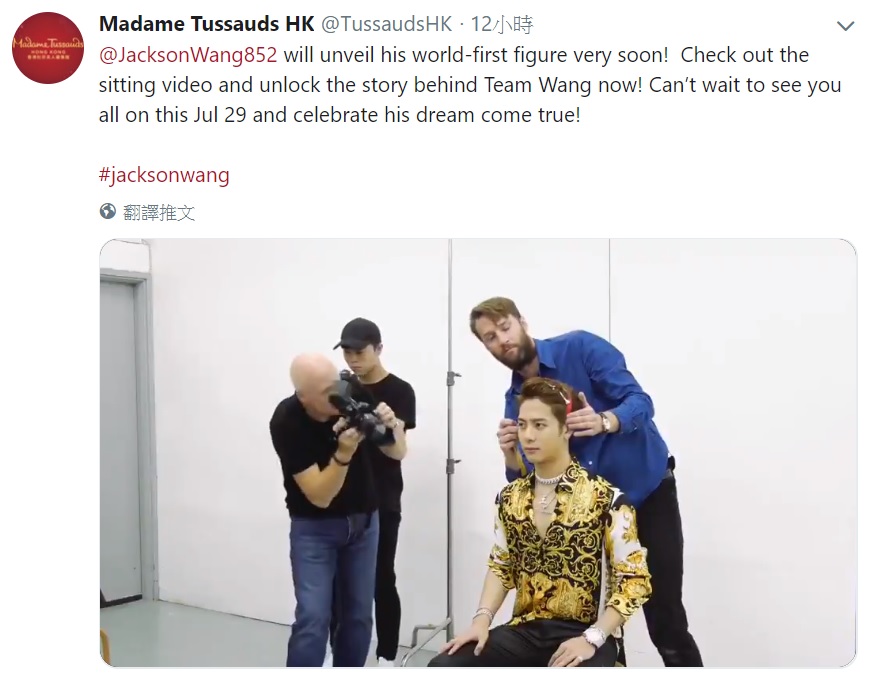The height and width of the screenshot is (680, 873).
Task: Visit the @TussaudsHK handle link
Action: coord(387,24)
